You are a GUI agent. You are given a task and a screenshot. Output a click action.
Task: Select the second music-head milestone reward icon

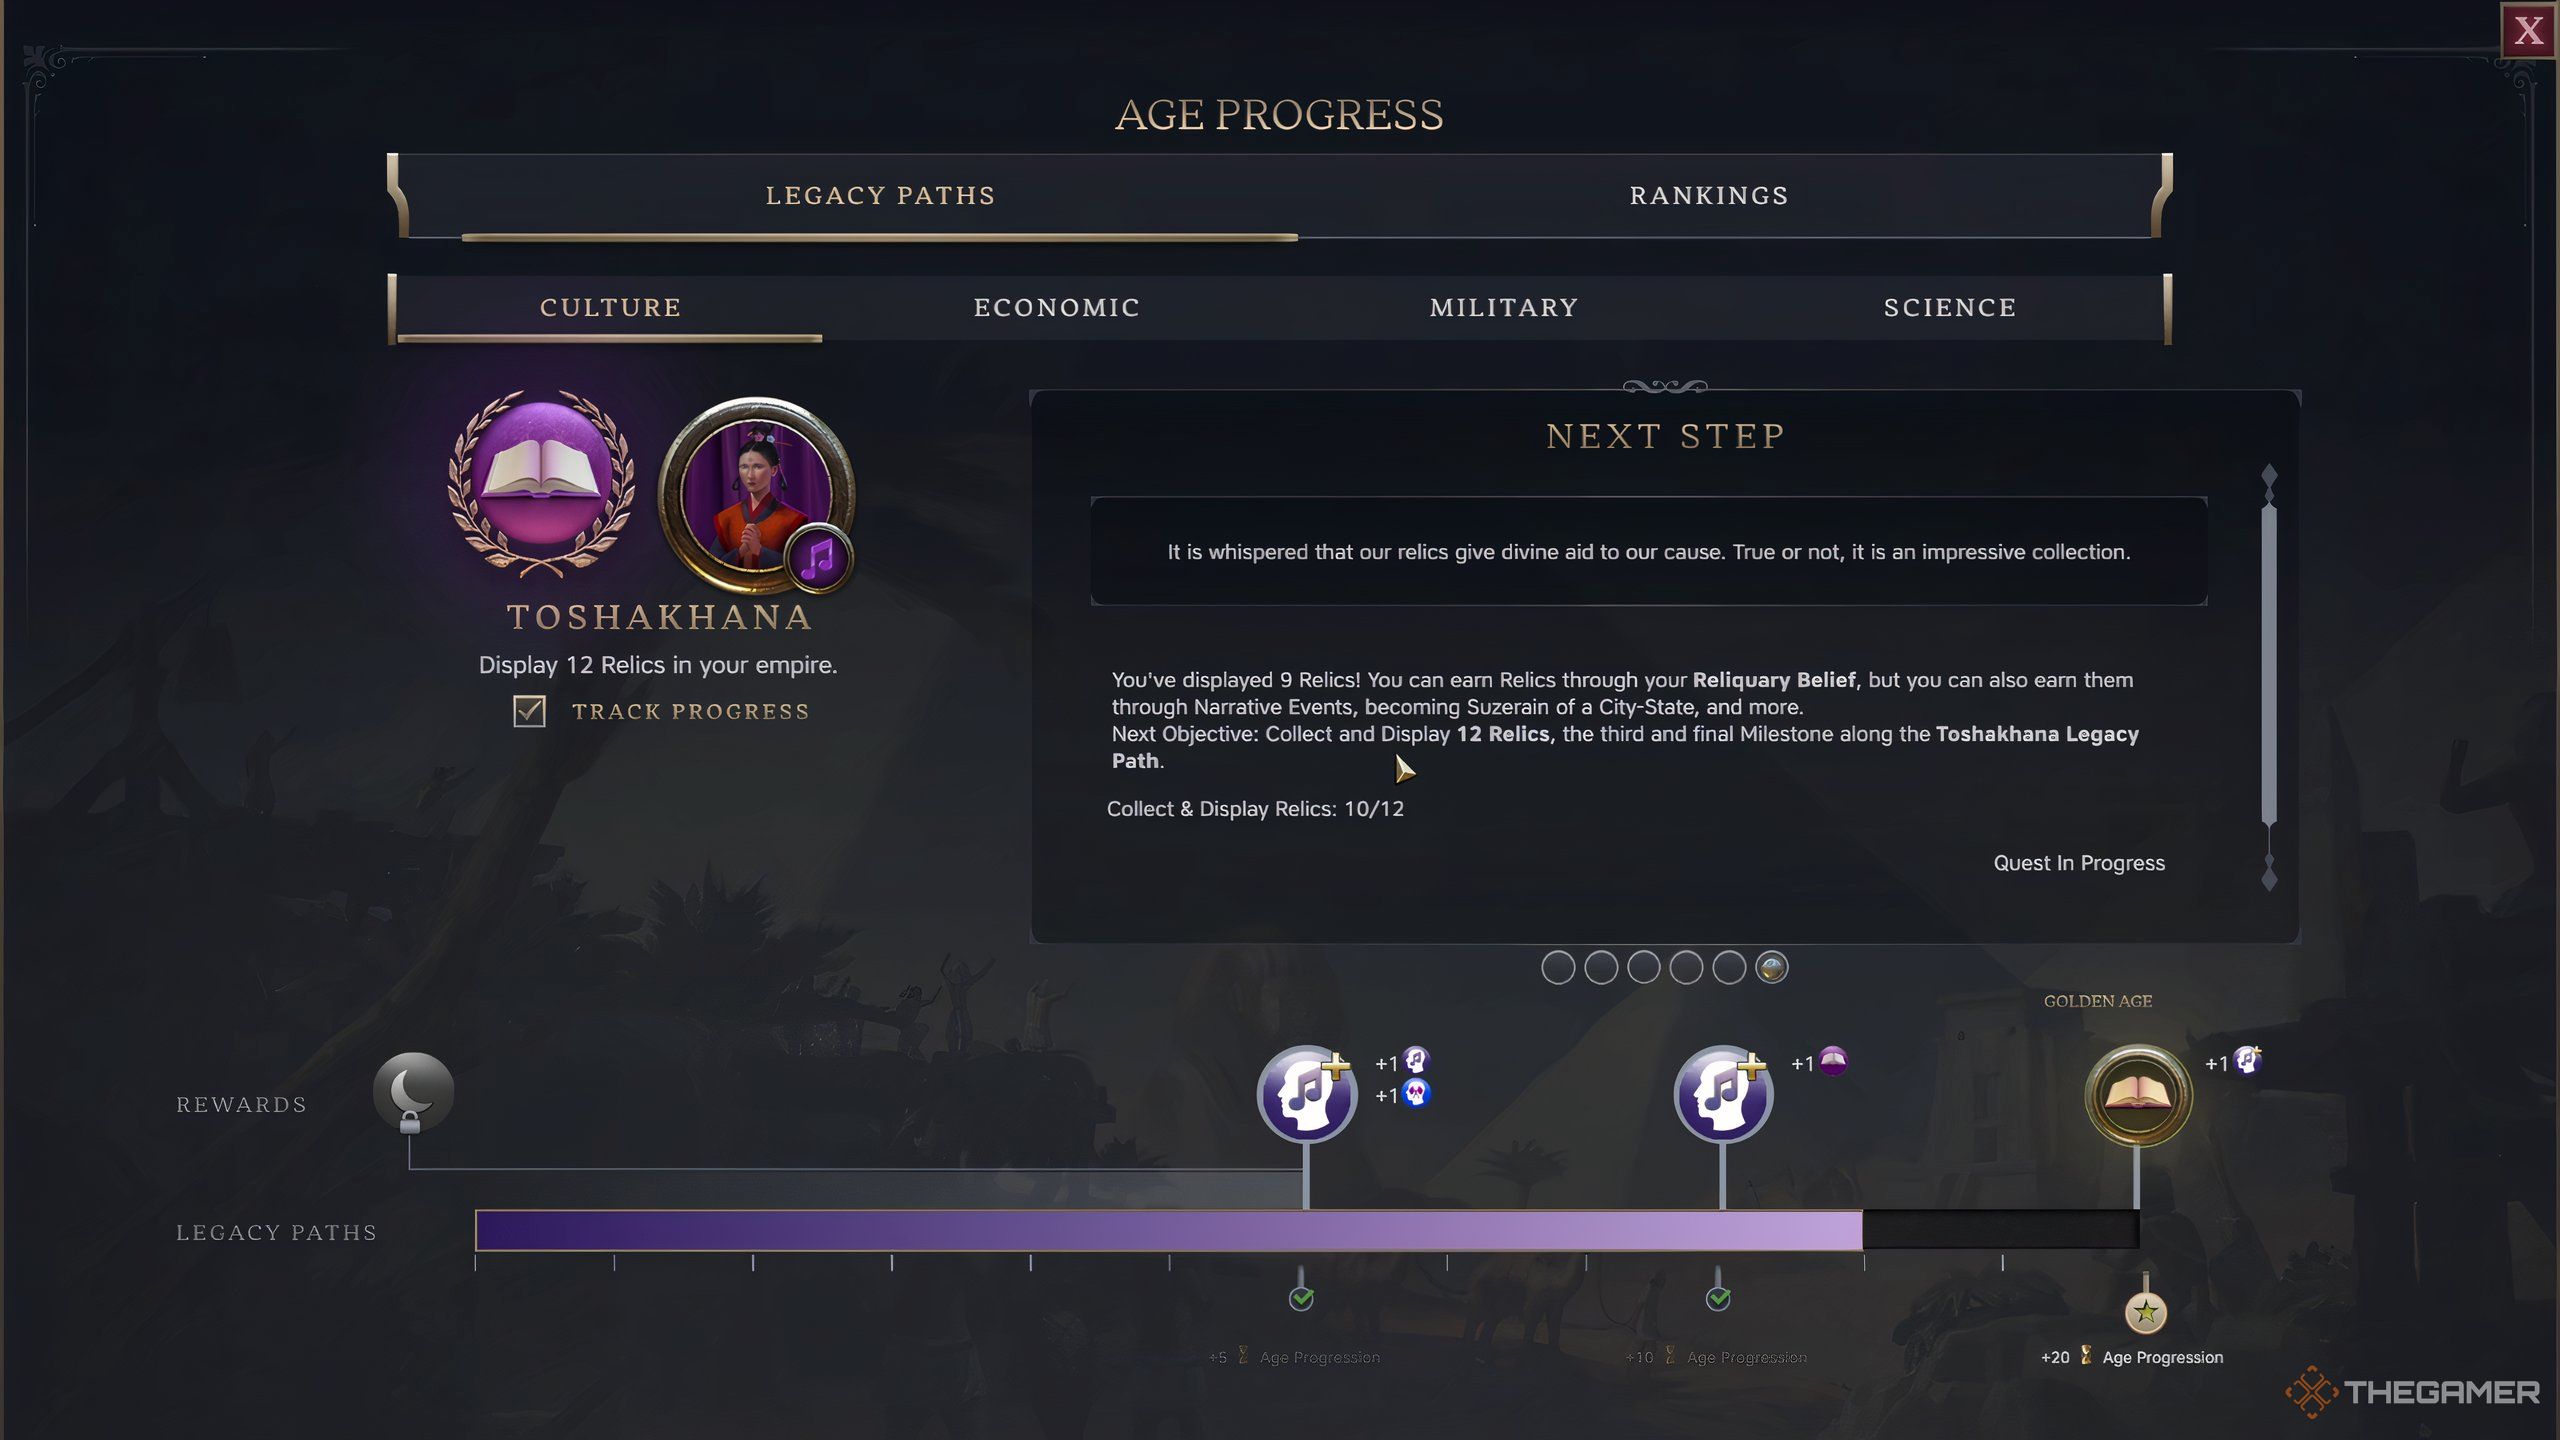[1723, 1094]
